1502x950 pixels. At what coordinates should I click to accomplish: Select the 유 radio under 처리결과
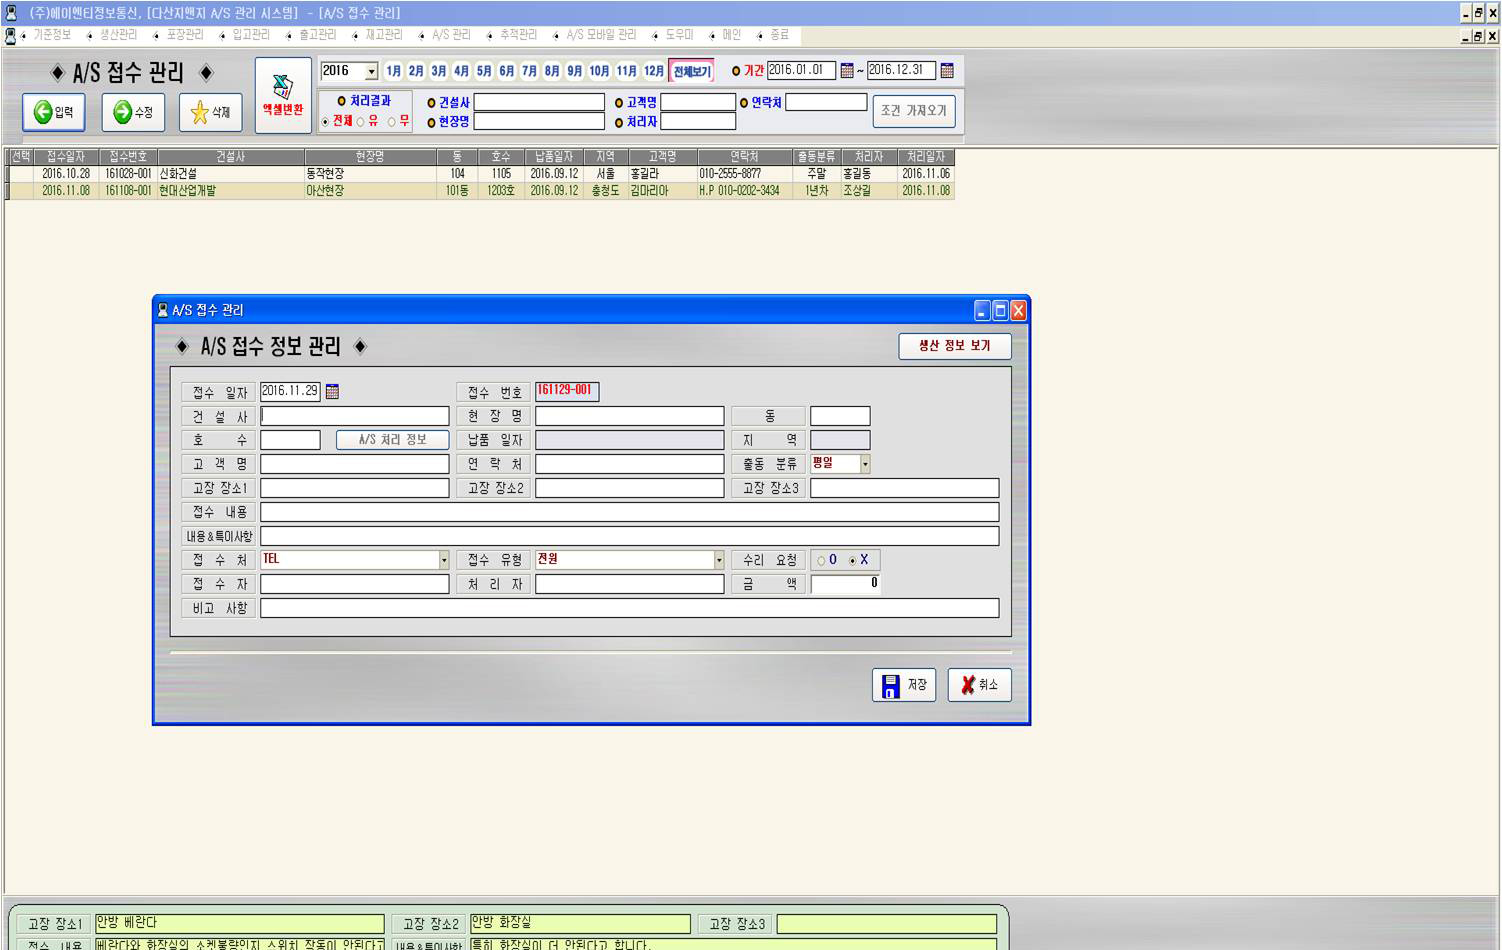pyautogui.click(x=361, y=122)
